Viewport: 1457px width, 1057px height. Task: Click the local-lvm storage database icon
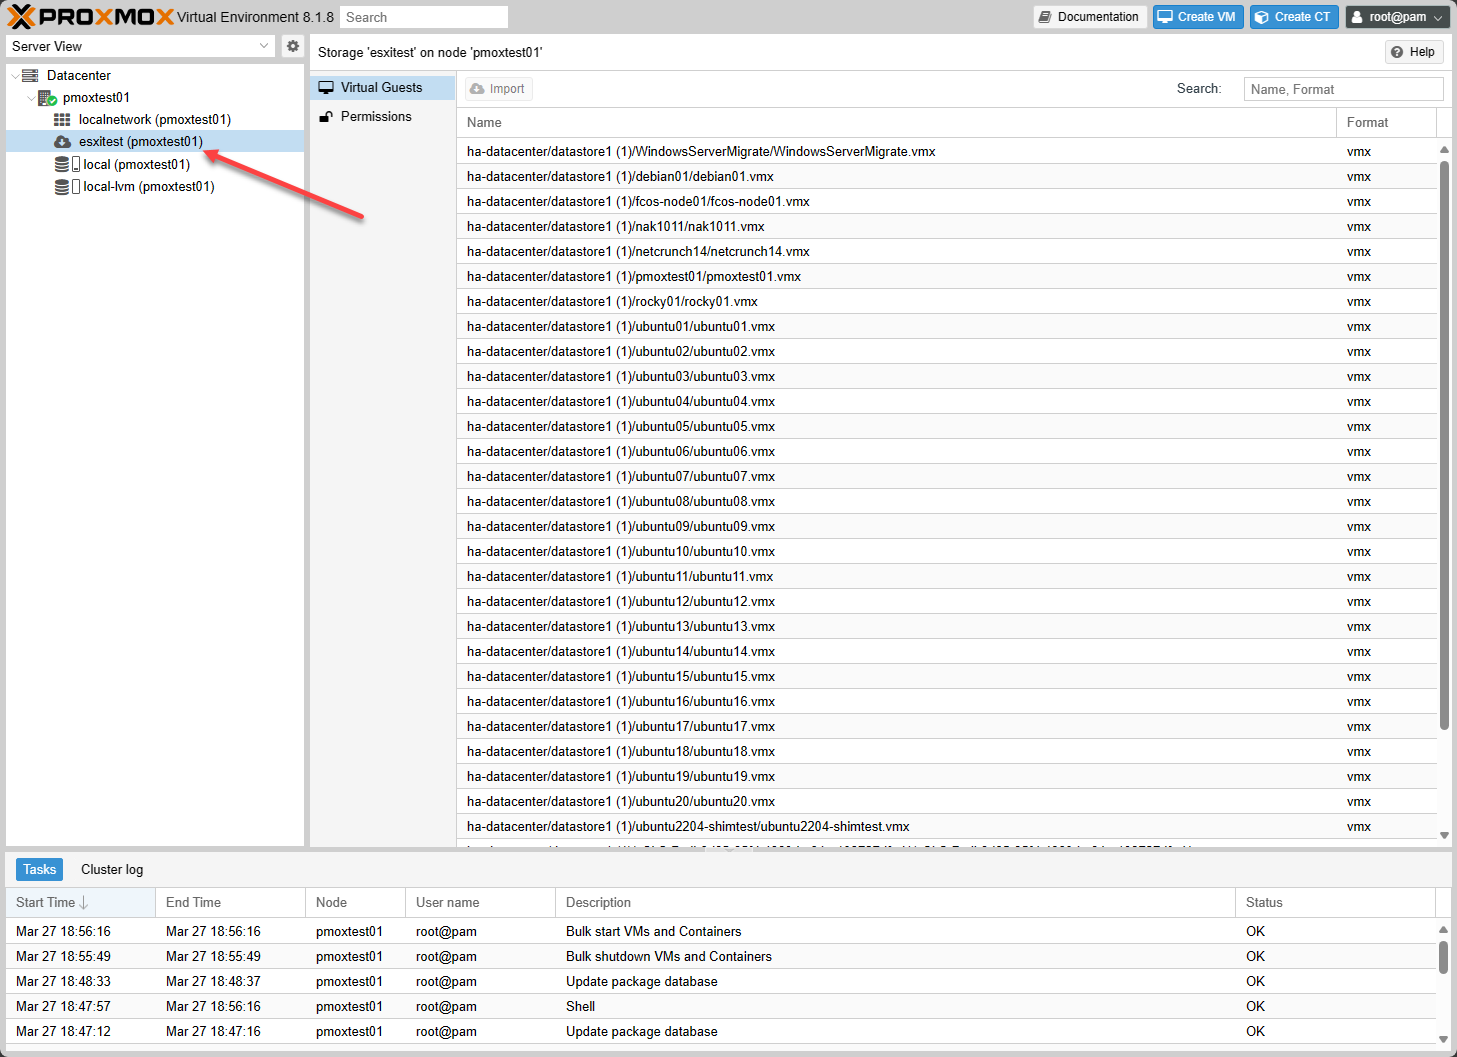[62, 187]
